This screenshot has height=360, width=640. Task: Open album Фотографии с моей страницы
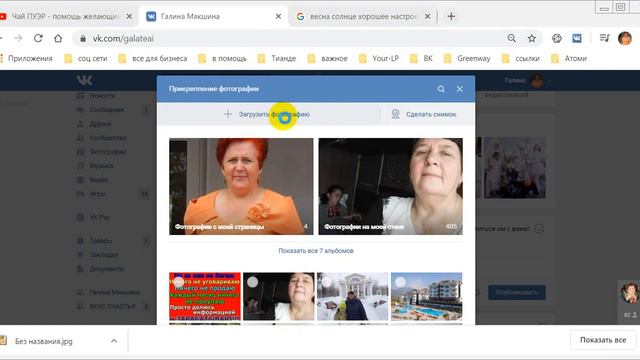(241, 187)
